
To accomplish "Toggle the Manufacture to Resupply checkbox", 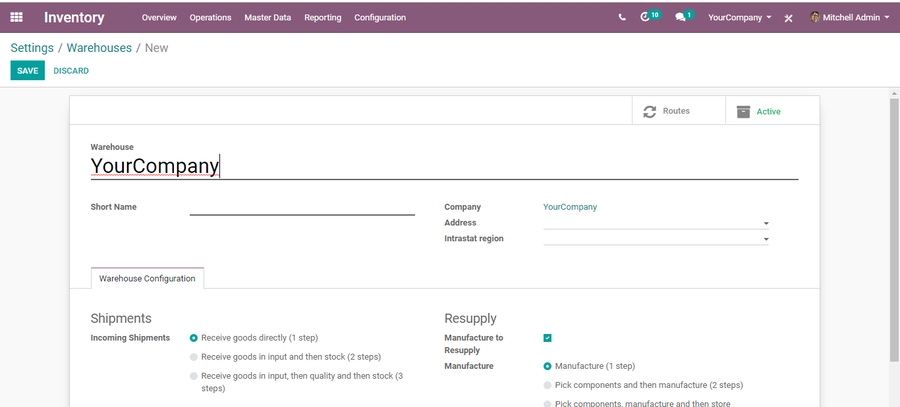I will [x=547, y=338].
